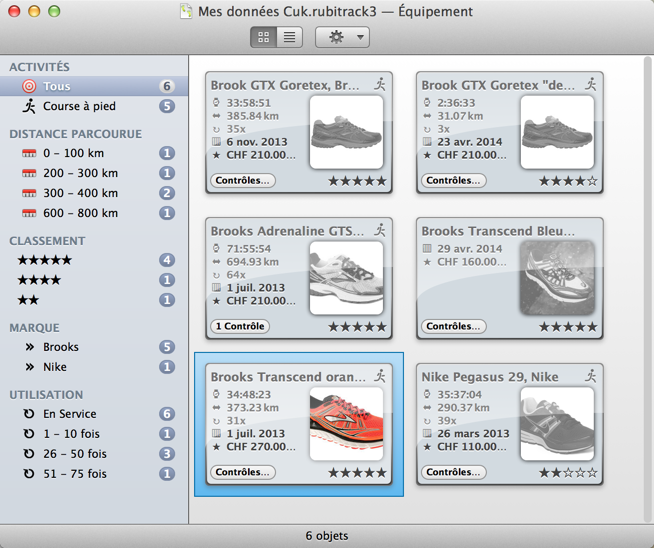Open Contrôles for Brook GTX Goretex, Br... card
The image size is (654, 548).
243,181
